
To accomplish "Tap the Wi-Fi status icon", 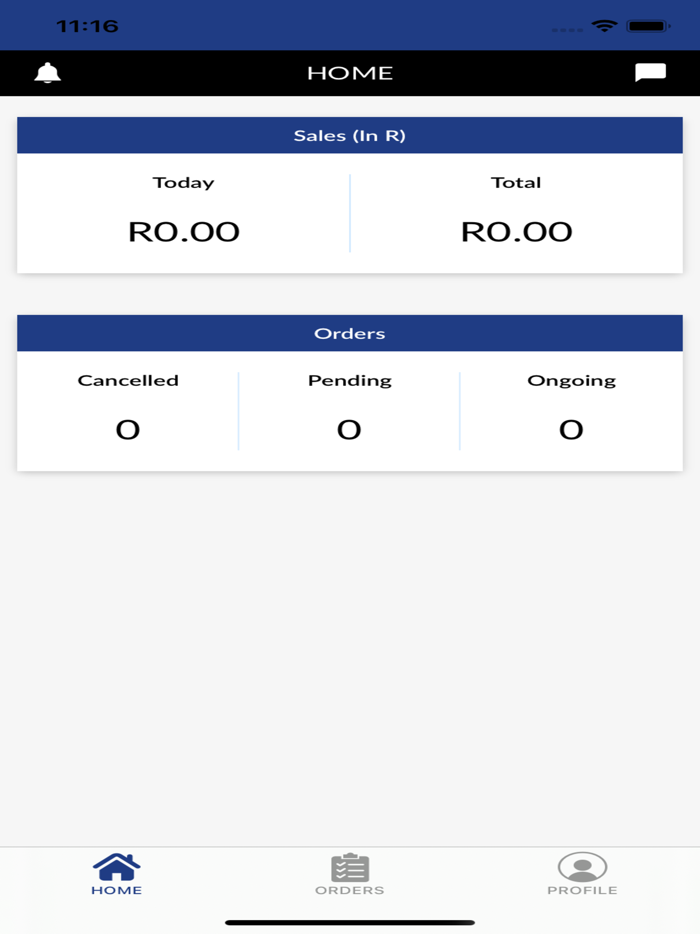I will (602, 25).
